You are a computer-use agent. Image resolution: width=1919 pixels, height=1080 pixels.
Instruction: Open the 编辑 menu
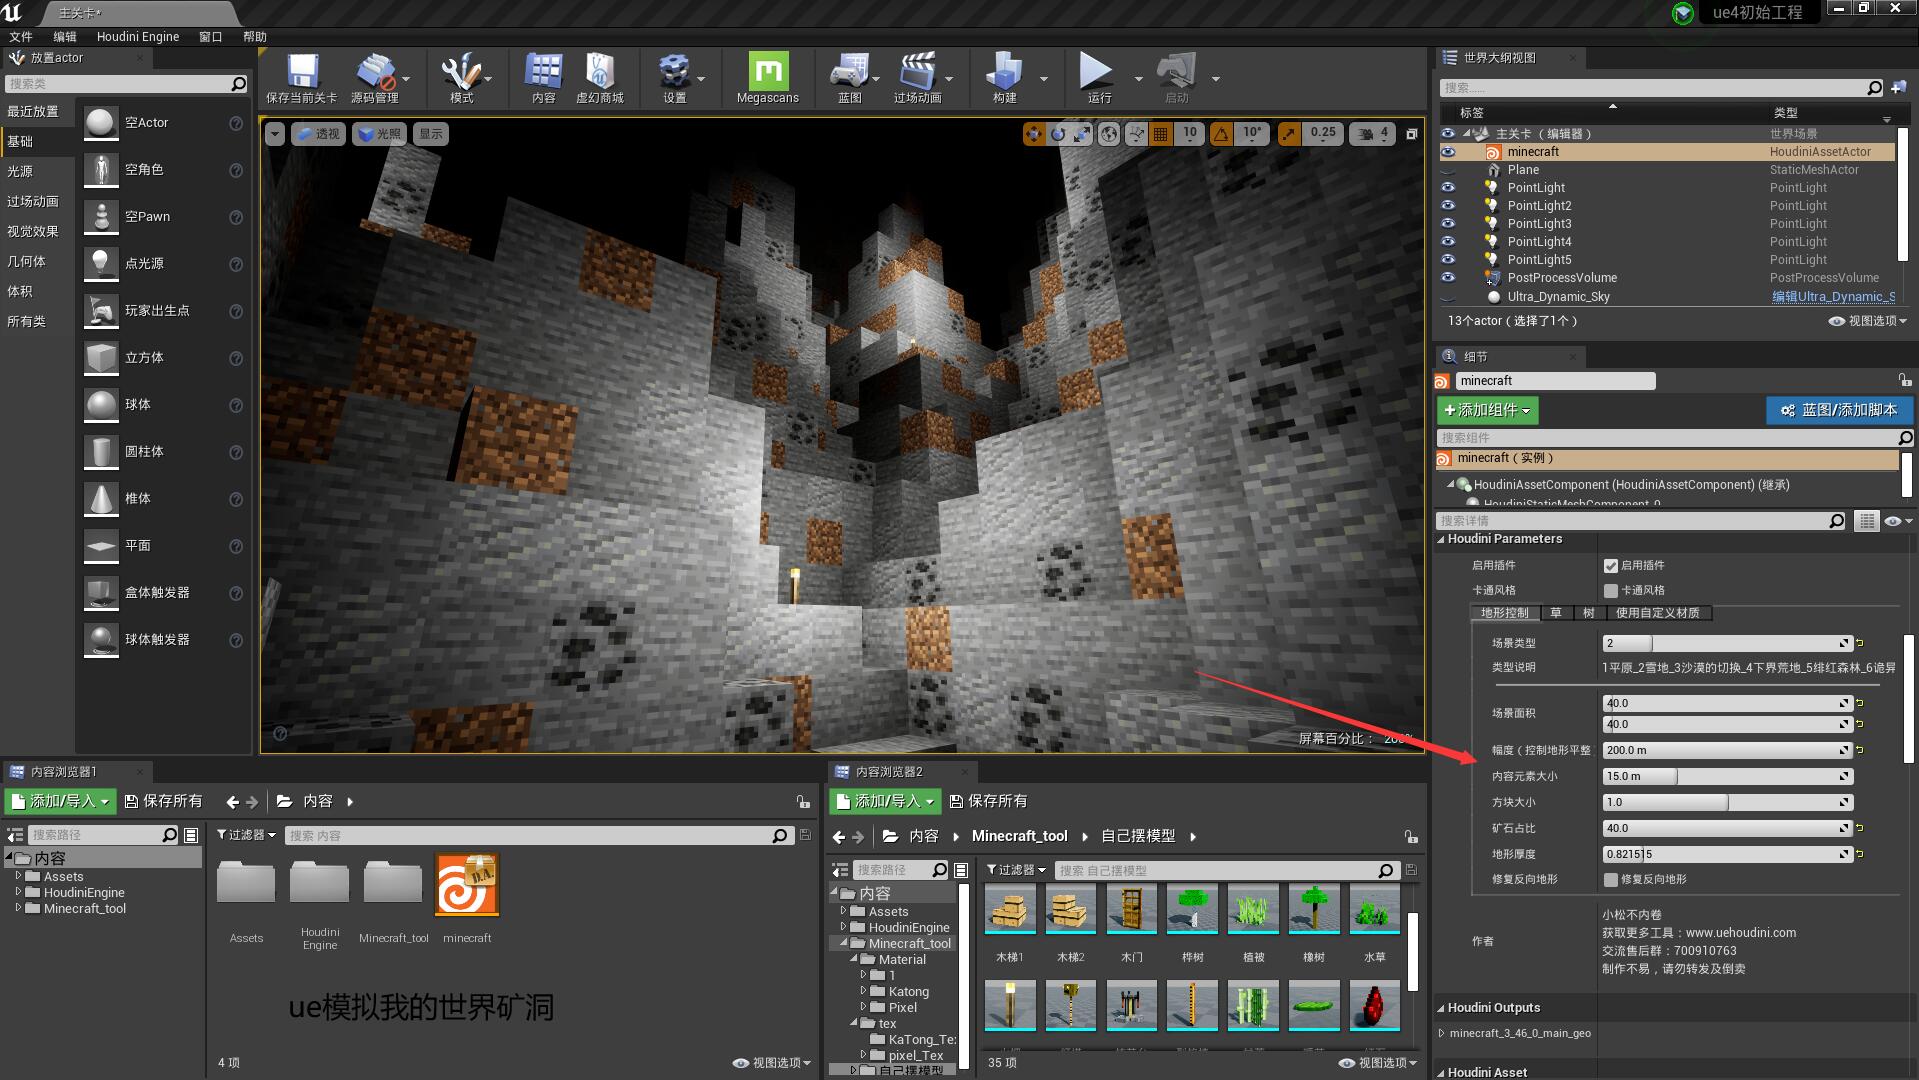(64, 37)
